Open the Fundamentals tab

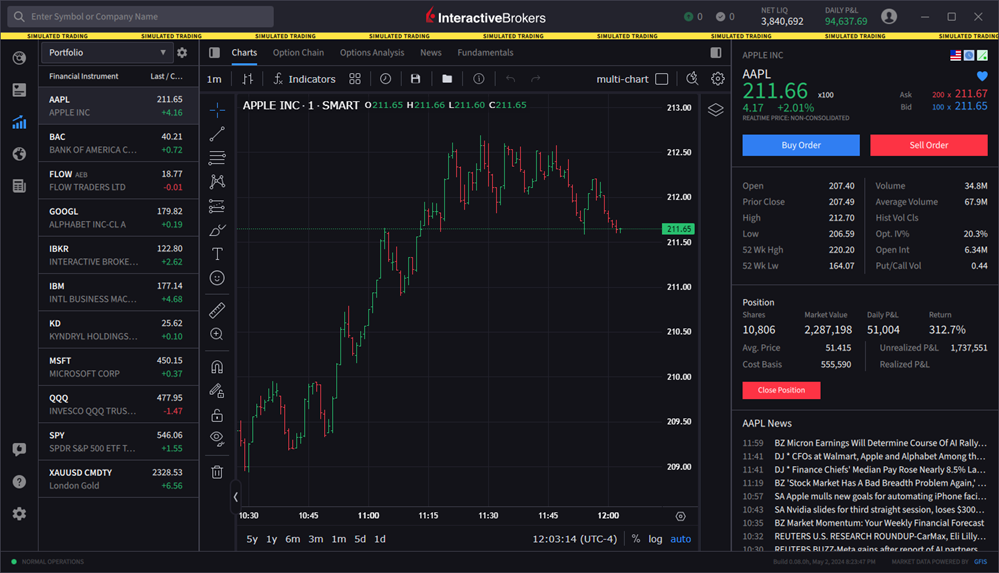485,53
